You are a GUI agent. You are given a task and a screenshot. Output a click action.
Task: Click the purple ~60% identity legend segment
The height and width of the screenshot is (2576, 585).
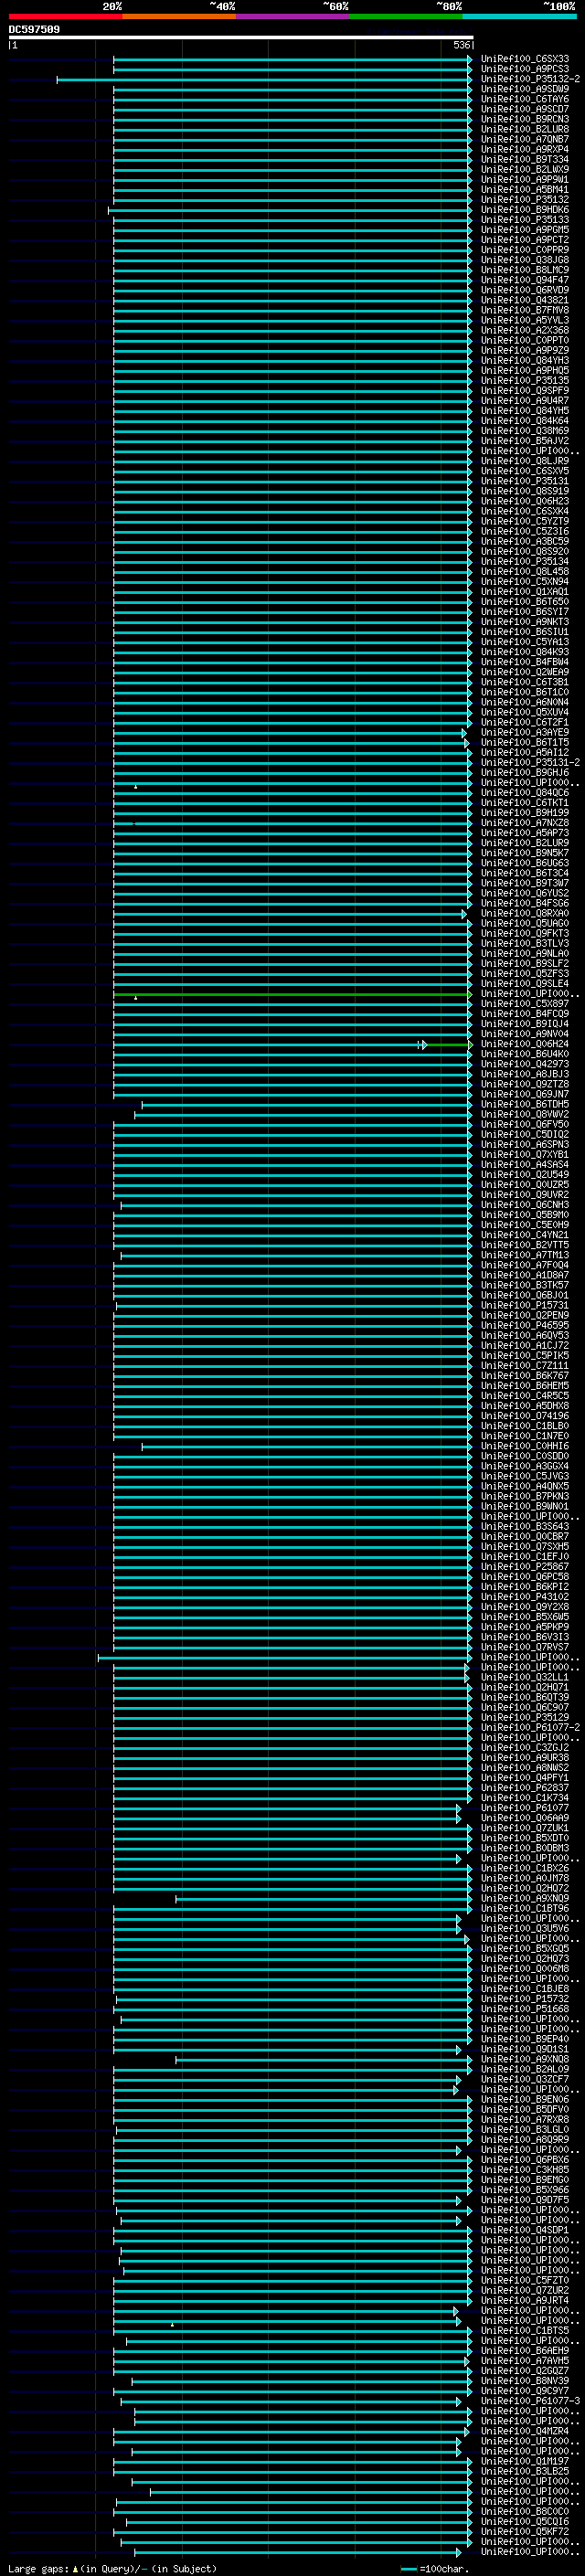coord(293,16)
